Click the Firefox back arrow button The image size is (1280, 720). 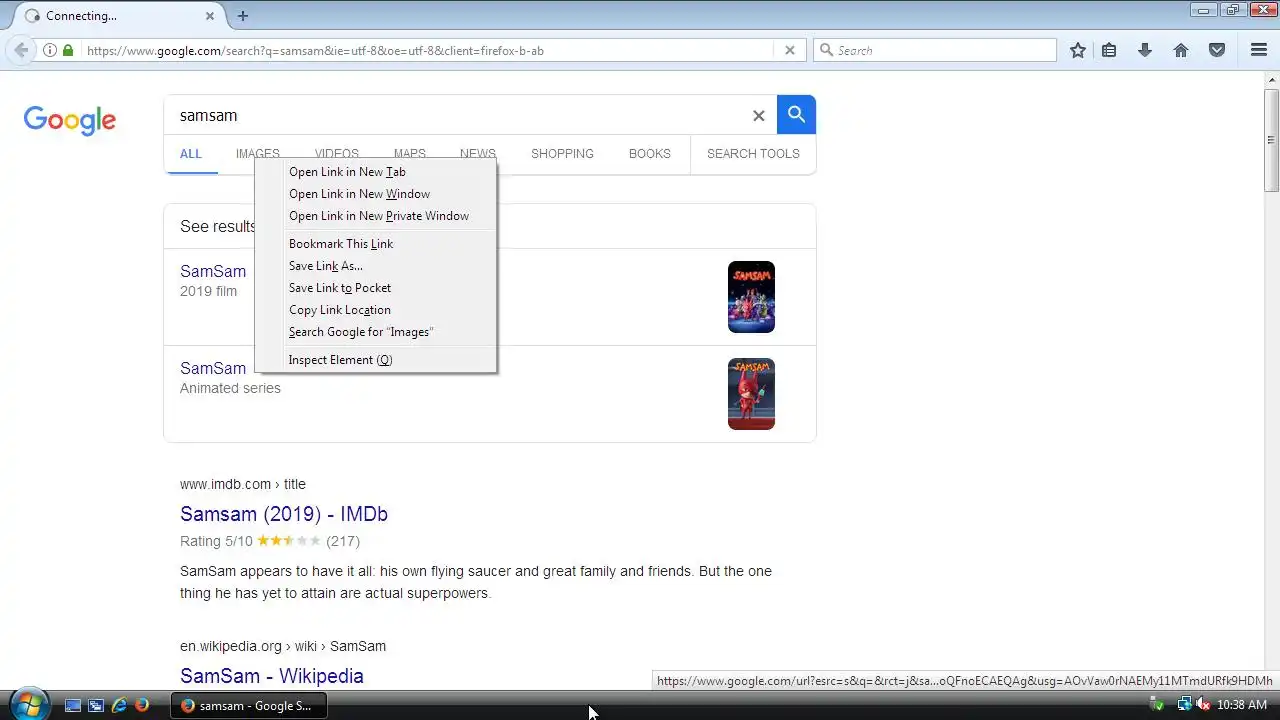tap(21, 50)
